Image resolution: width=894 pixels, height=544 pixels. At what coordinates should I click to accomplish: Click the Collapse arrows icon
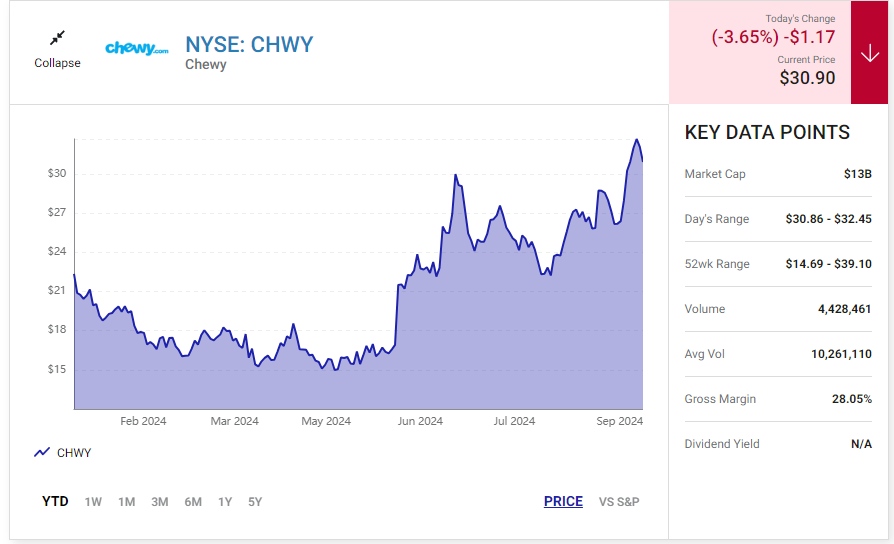[57, 38]
